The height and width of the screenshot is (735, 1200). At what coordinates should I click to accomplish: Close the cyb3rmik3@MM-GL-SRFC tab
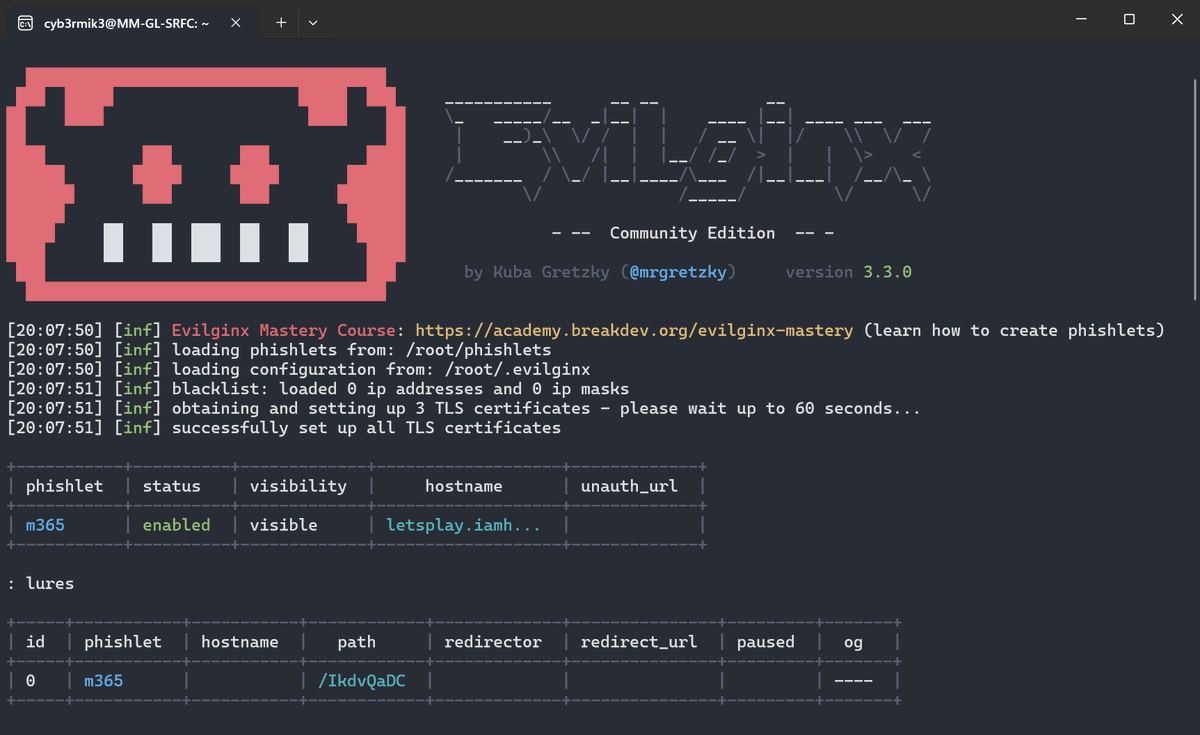tap(236, 22)
